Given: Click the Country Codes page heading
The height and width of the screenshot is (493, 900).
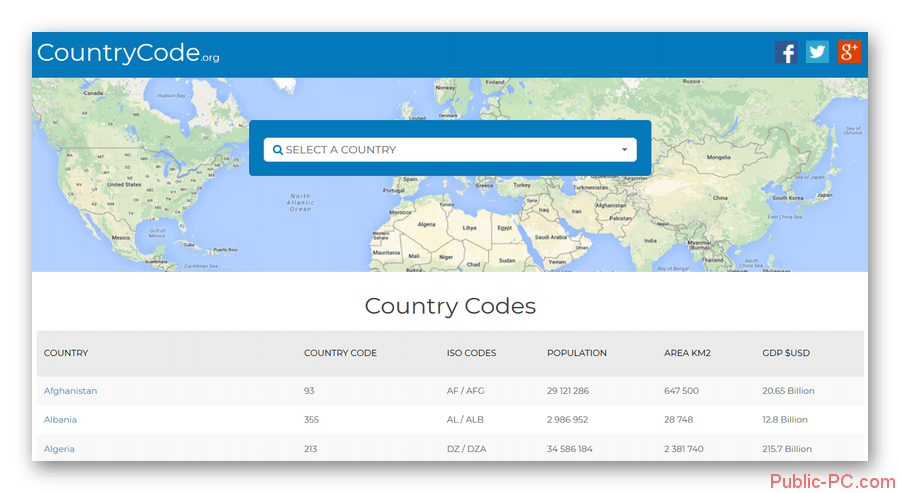Looking at the screenshot, I should [450, 306].
